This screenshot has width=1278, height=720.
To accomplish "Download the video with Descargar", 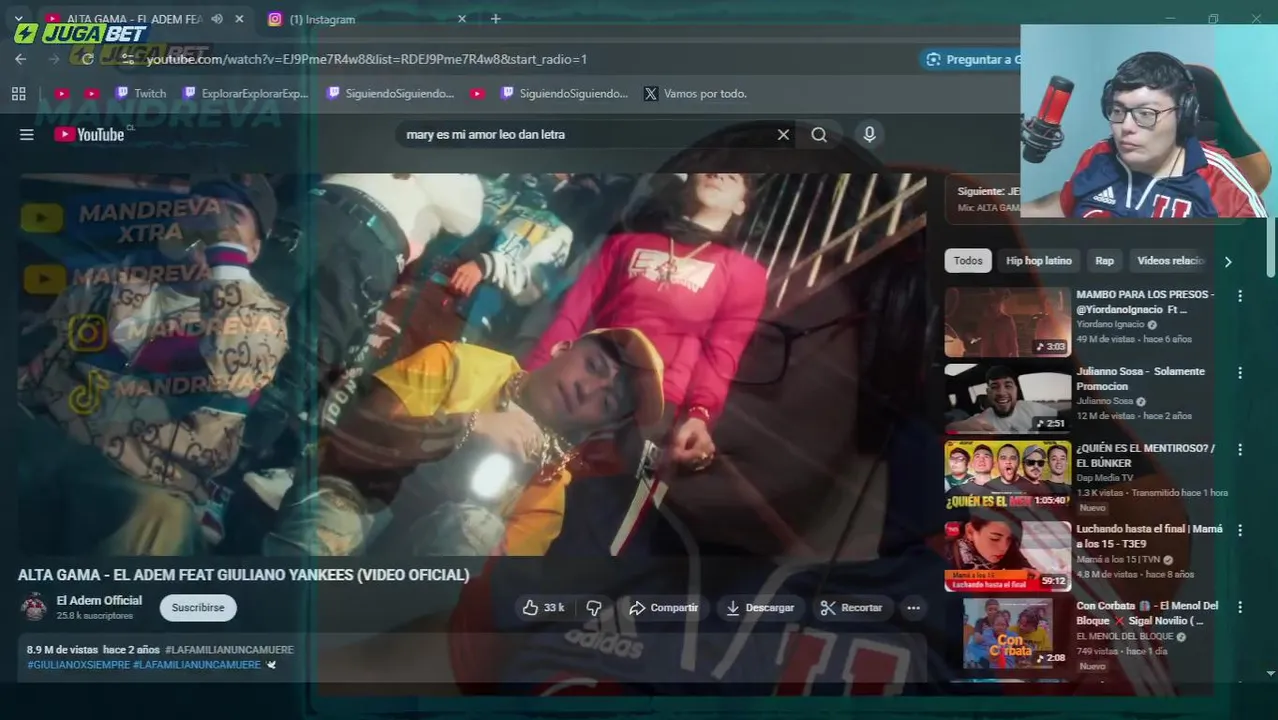I will click(x=760, y=607).
